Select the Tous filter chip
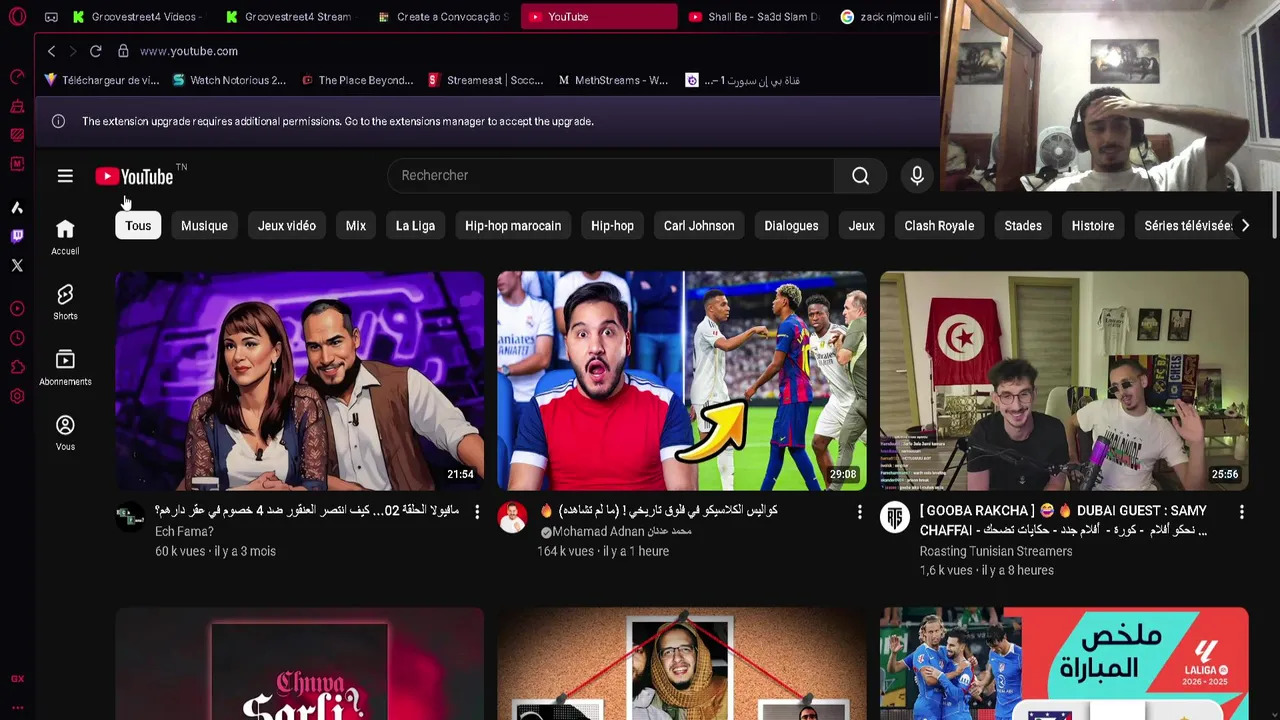Viewport: 1280px width, 720px height. pyautogui.click(x=138, y=226)
